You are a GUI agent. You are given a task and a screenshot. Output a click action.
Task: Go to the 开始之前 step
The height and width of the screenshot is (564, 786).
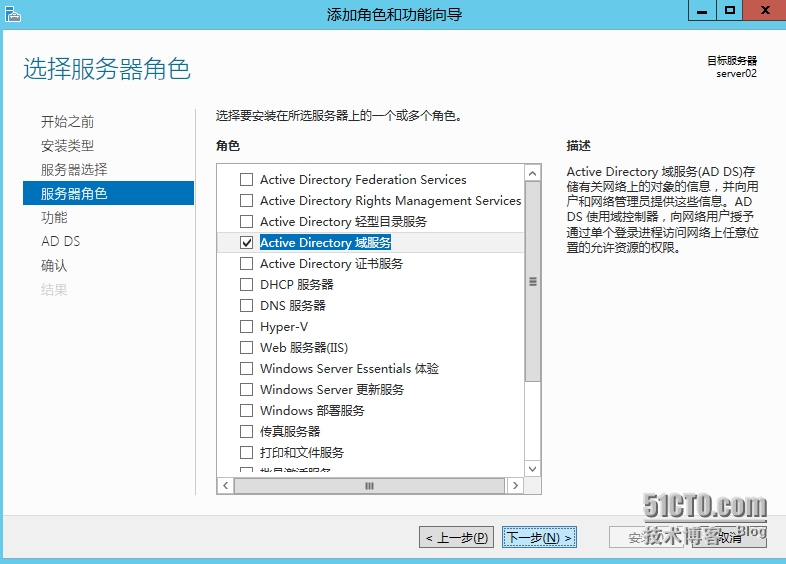click(67, 121)
